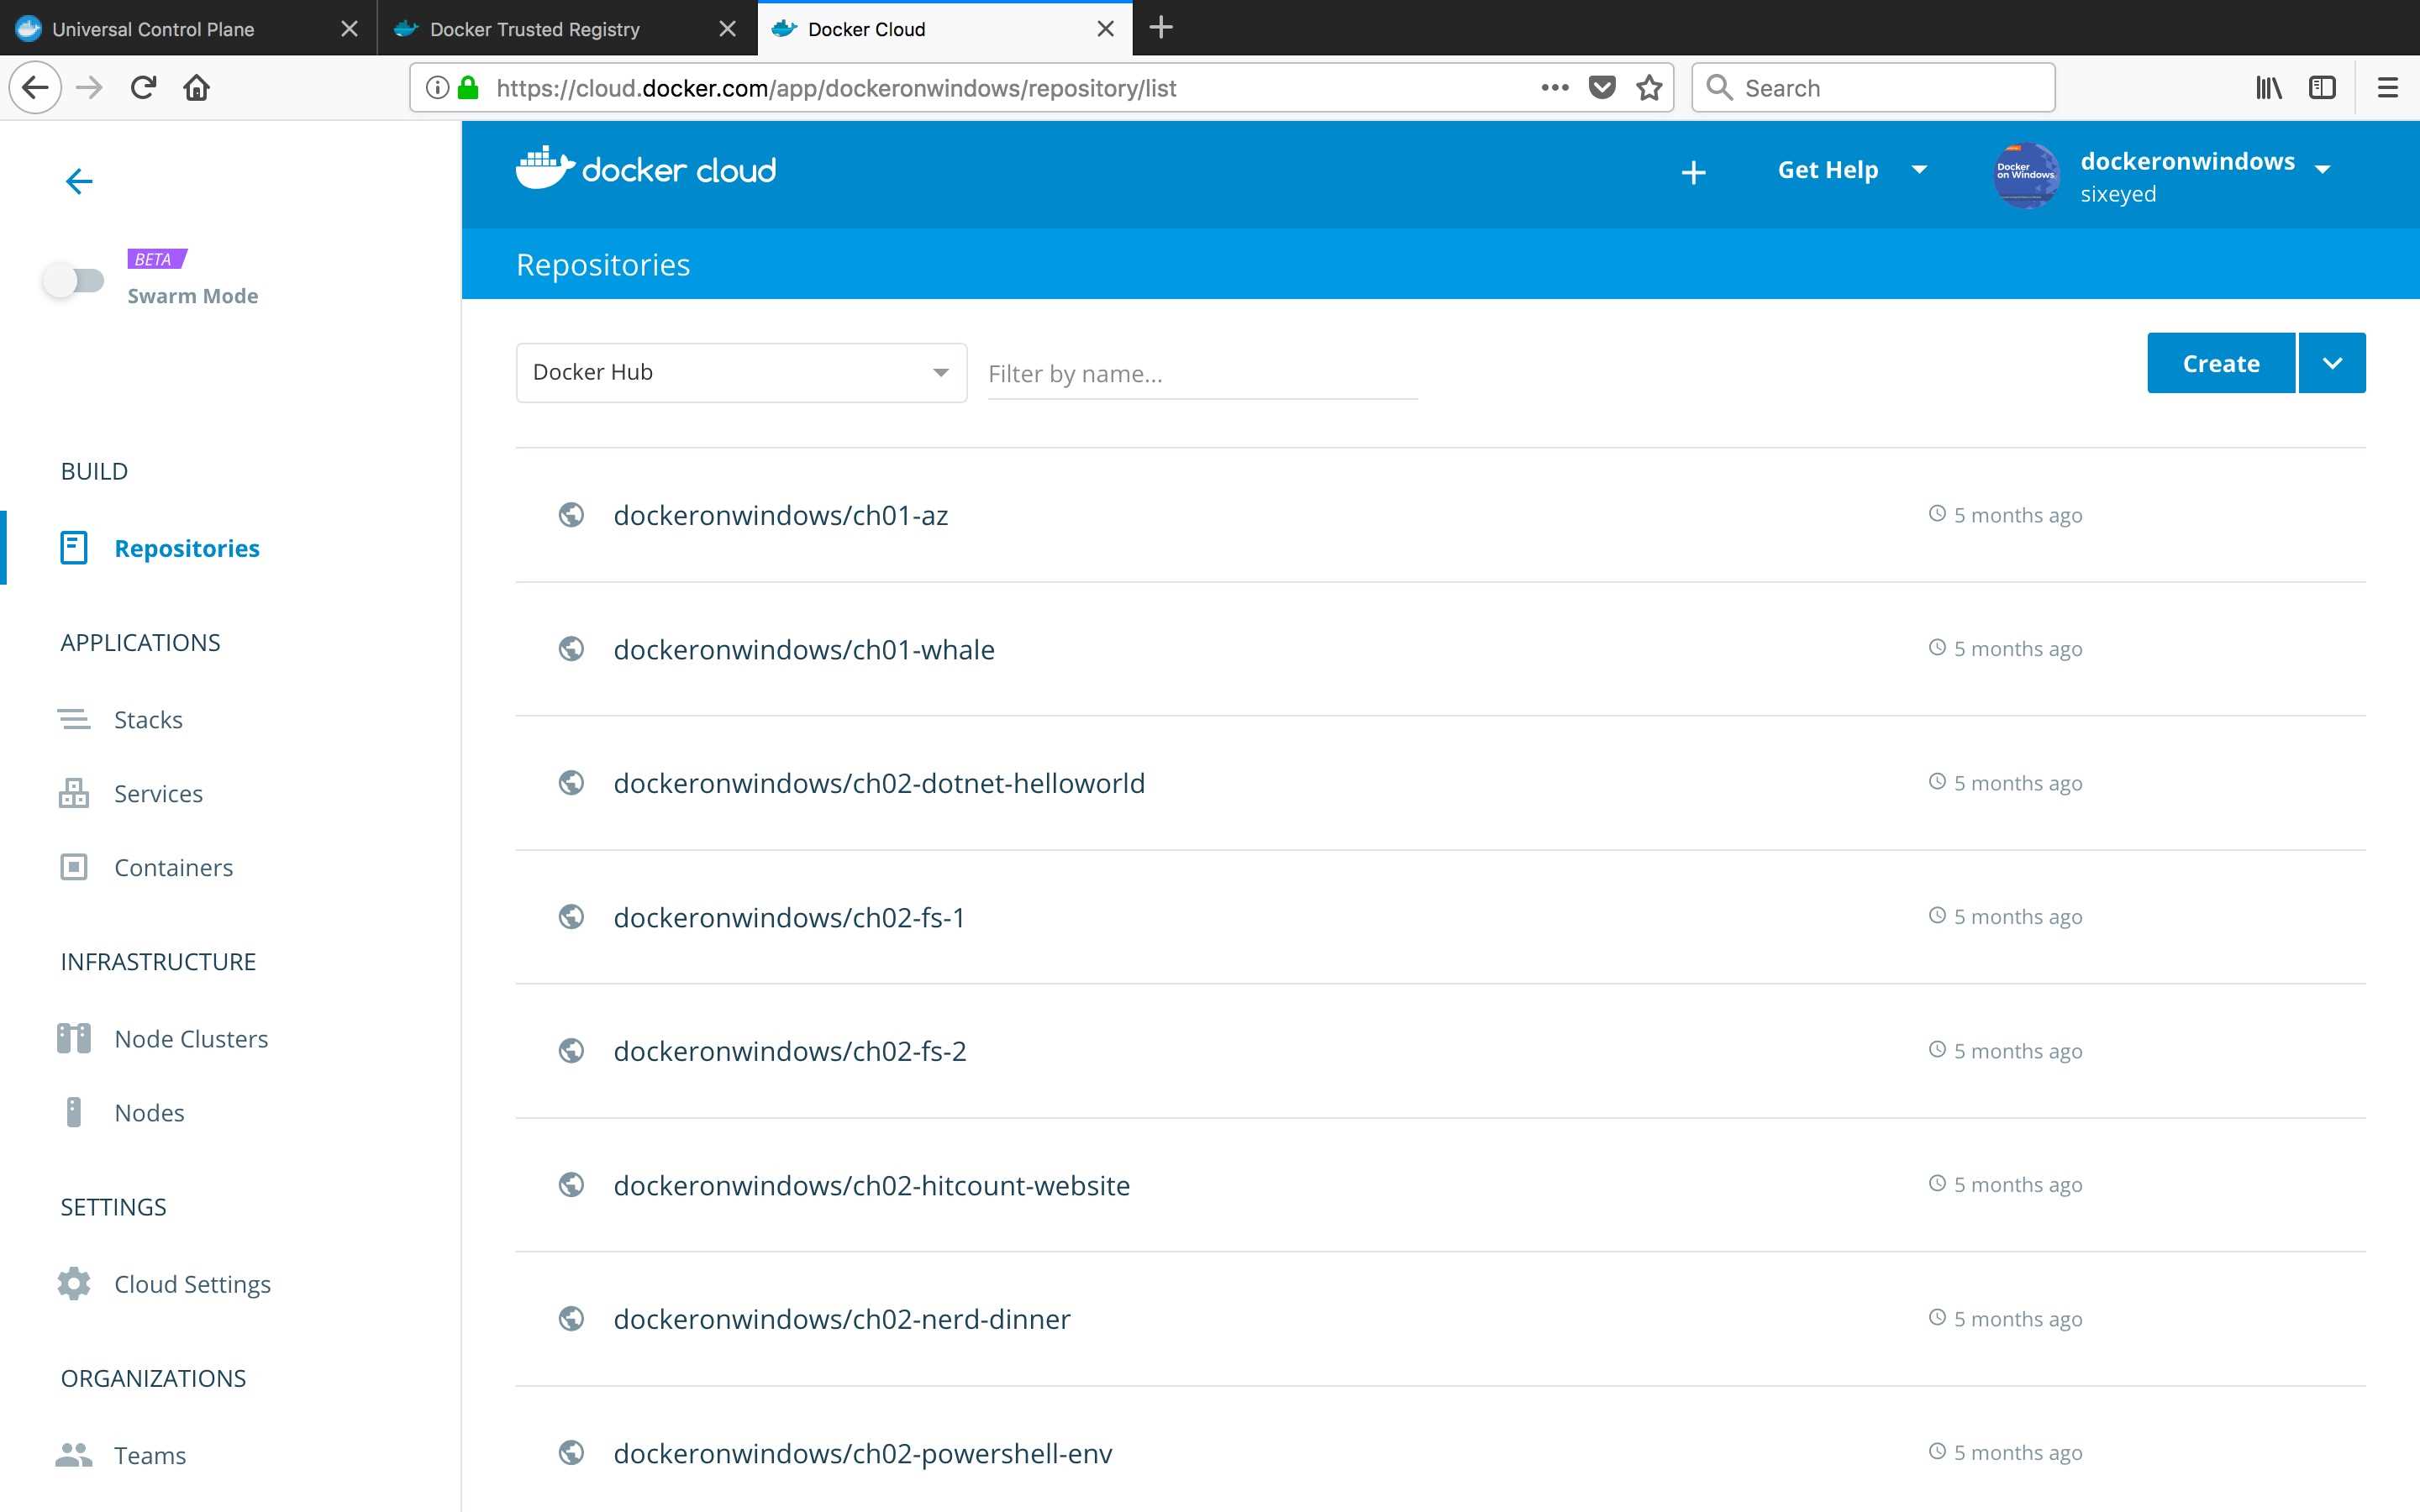Click the Docker Cloud whale logo
The width and height of the screenshot is (2420, 1512).
[543, 167]
